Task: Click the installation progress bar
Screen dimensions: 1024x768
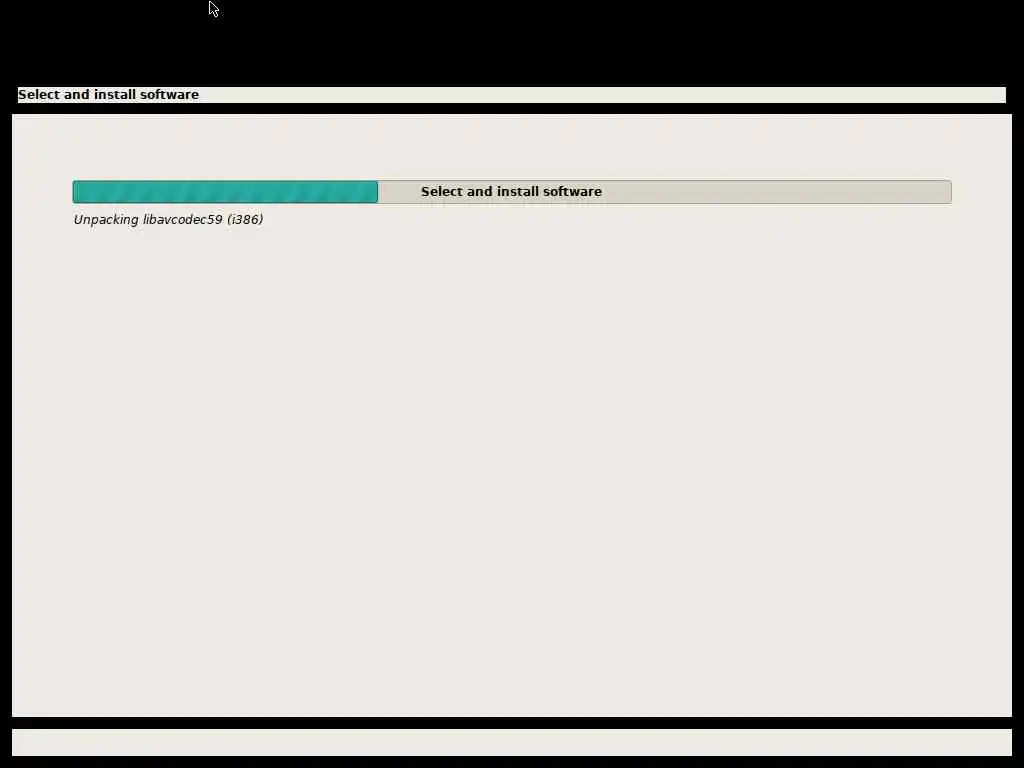Action: (x=512, y=192)
